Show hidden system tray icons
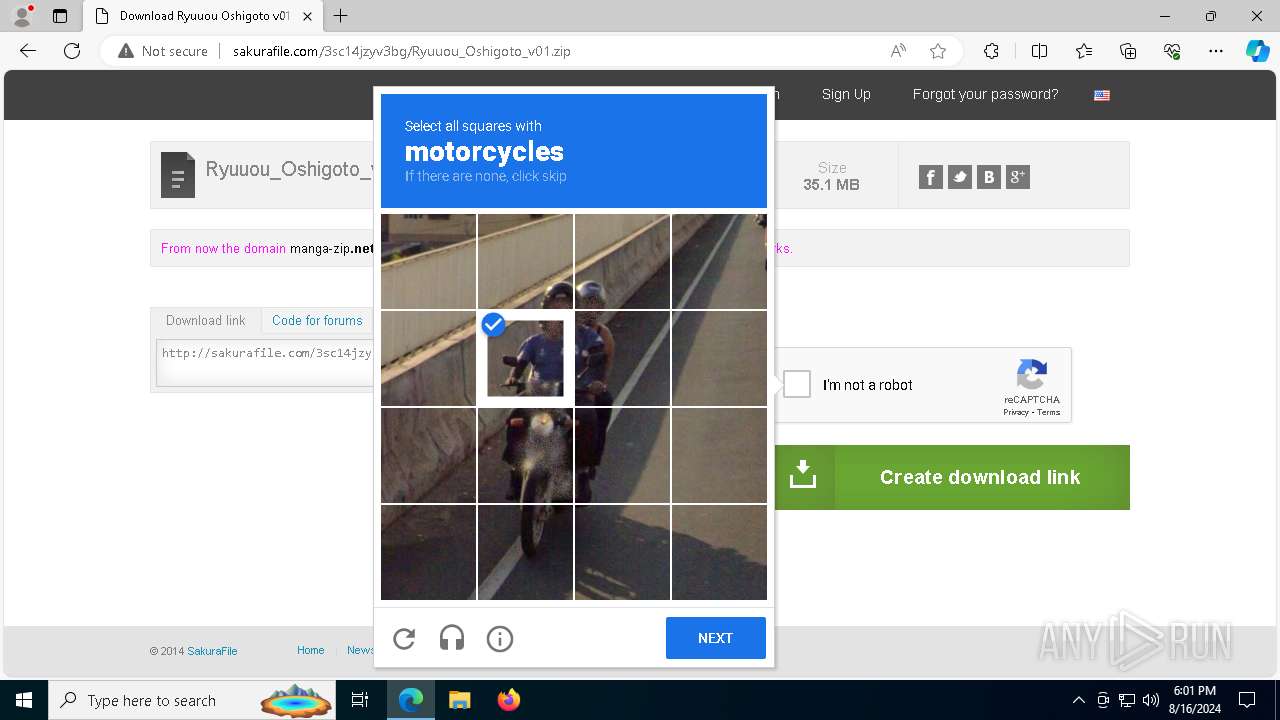Viewport: 1280px width, 720px height. tap(1078, 700)
